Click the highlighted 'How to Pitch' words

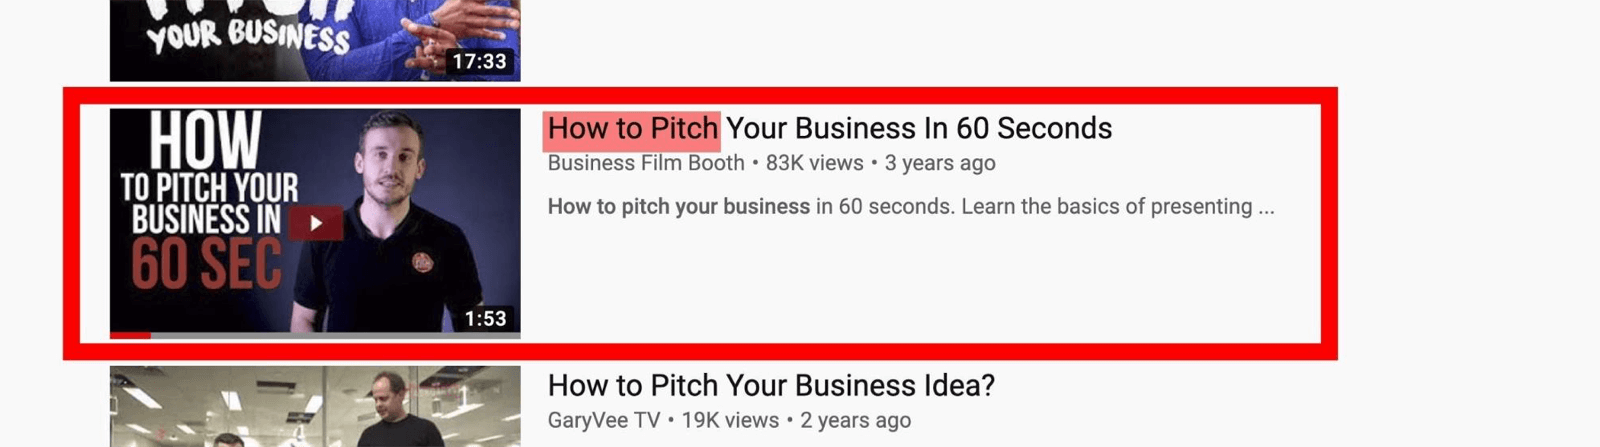point(632,129)
